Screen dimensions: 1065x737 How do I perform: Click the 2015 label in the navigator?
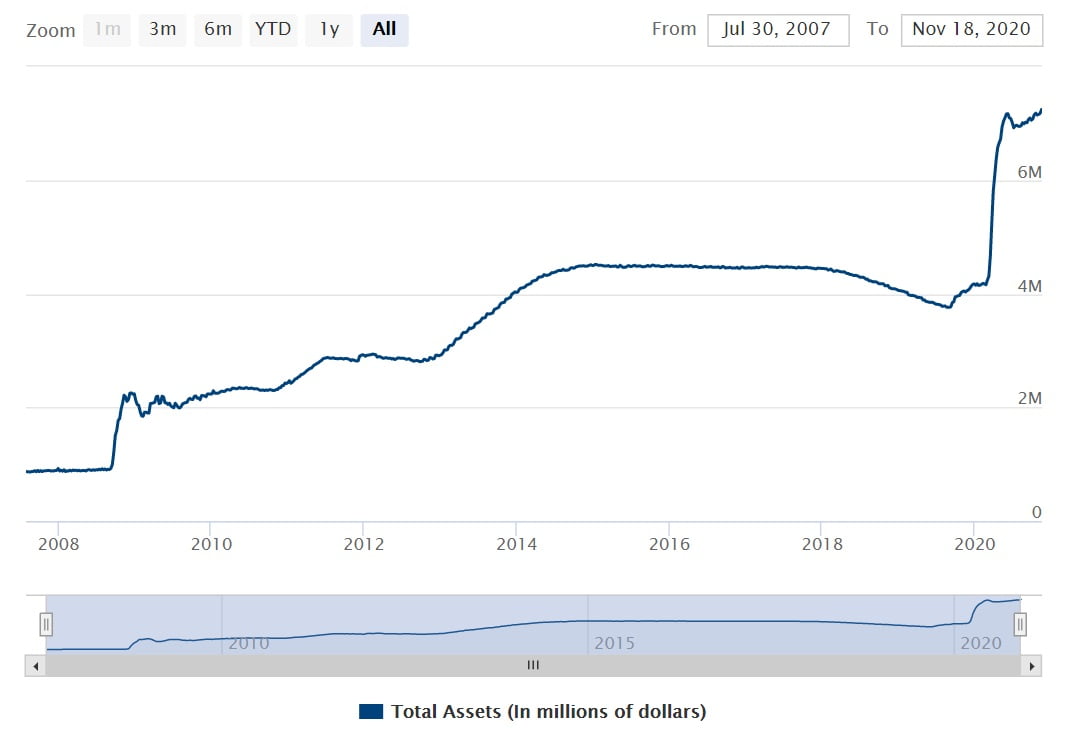tap(614, 643)
